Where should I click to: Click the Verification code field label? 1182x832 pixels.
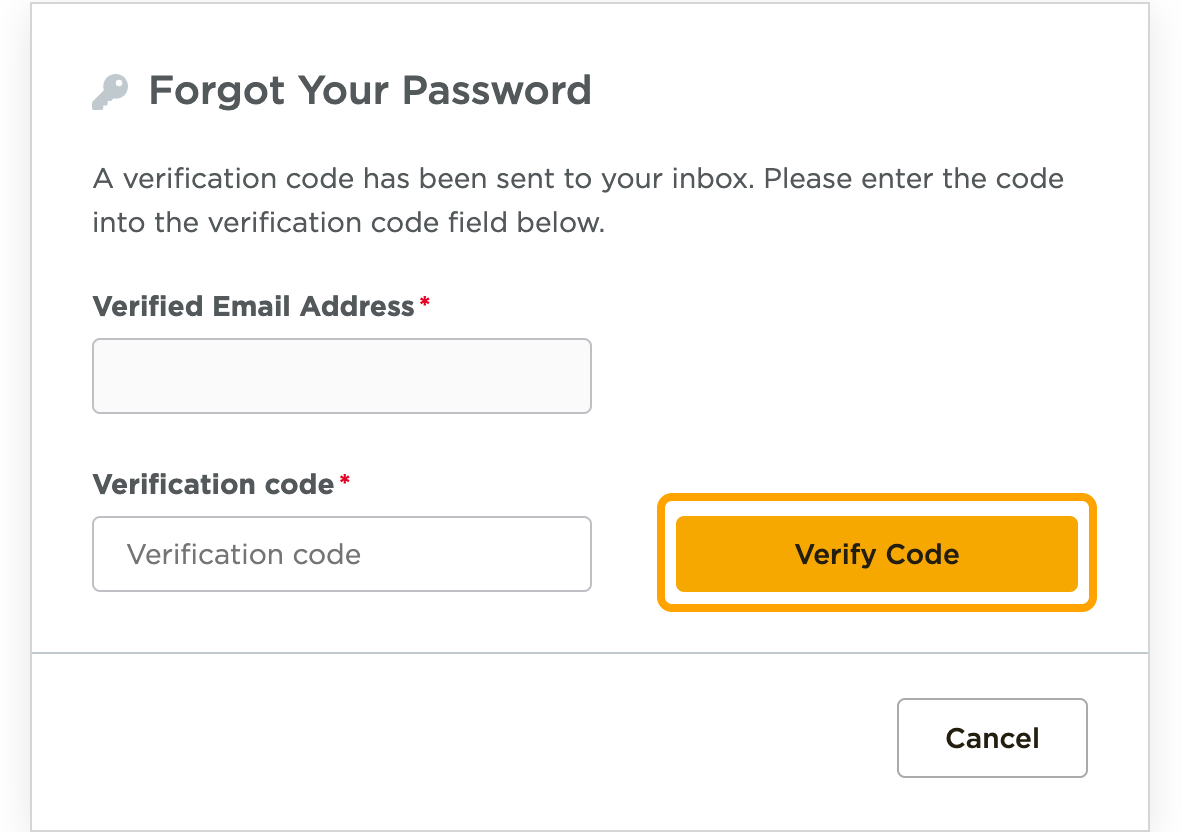tap(213, 485)
